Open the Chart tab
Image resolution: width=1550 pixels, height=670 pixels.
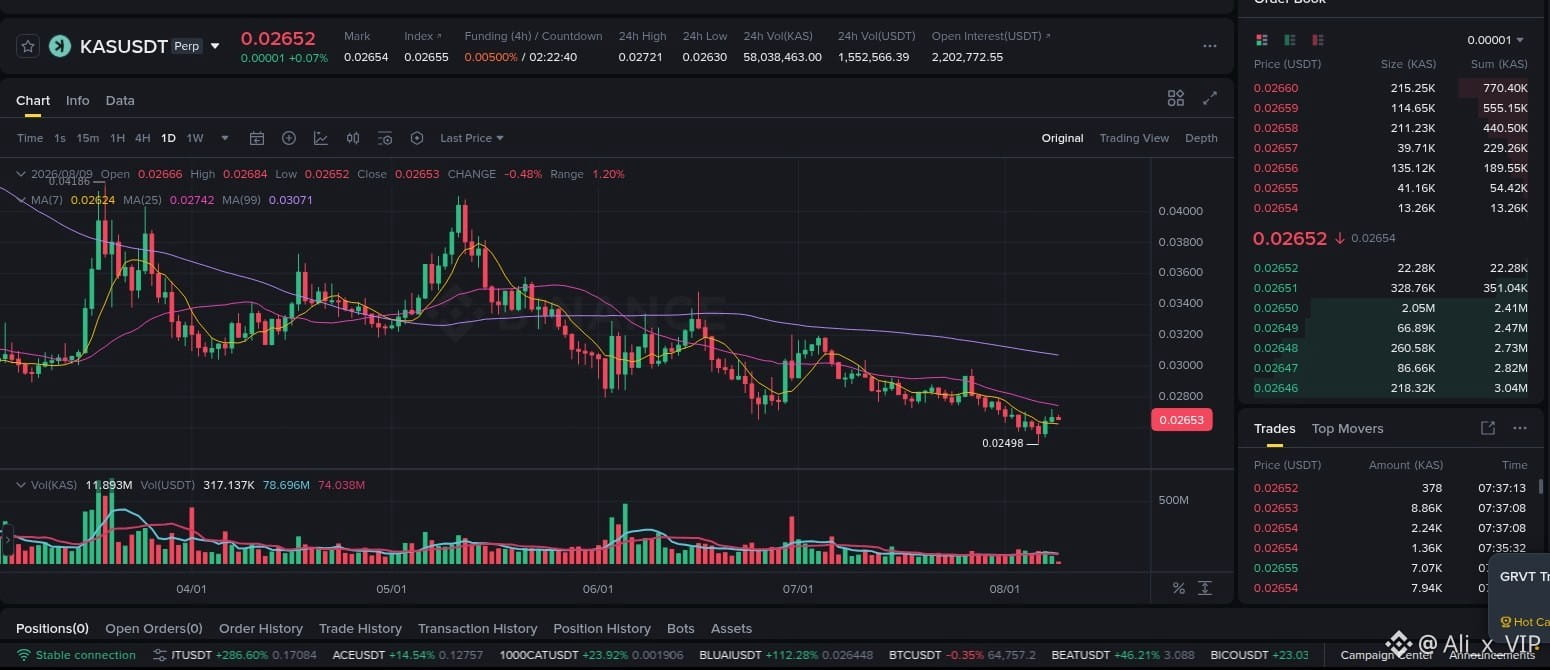[x=33, y=100]
